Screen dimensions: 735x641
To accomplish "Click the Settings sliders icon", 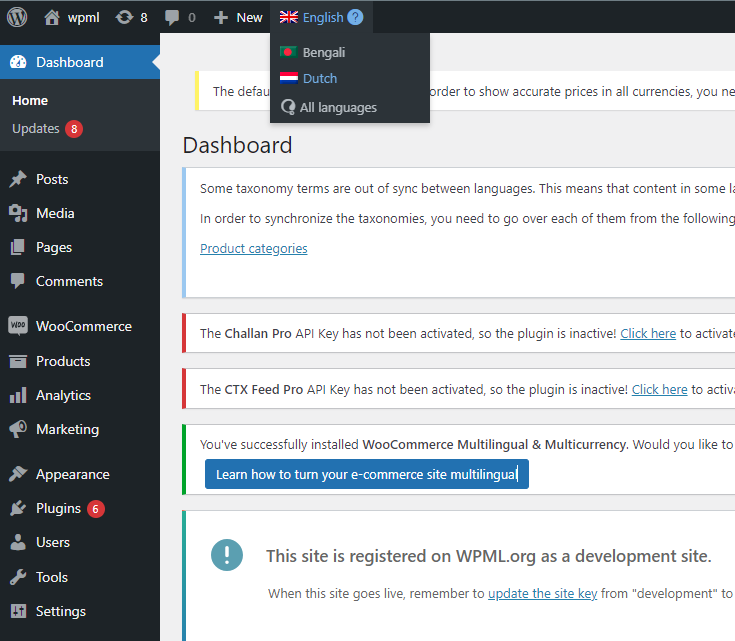I will (x=18, y=611).
